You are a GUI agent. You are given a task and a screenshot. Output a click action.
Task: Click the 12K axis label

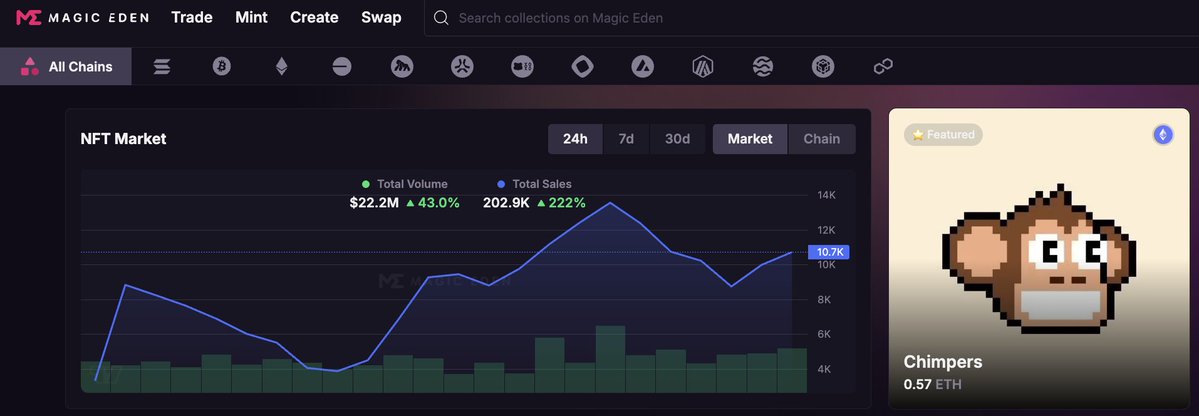(x=826, y=230)
